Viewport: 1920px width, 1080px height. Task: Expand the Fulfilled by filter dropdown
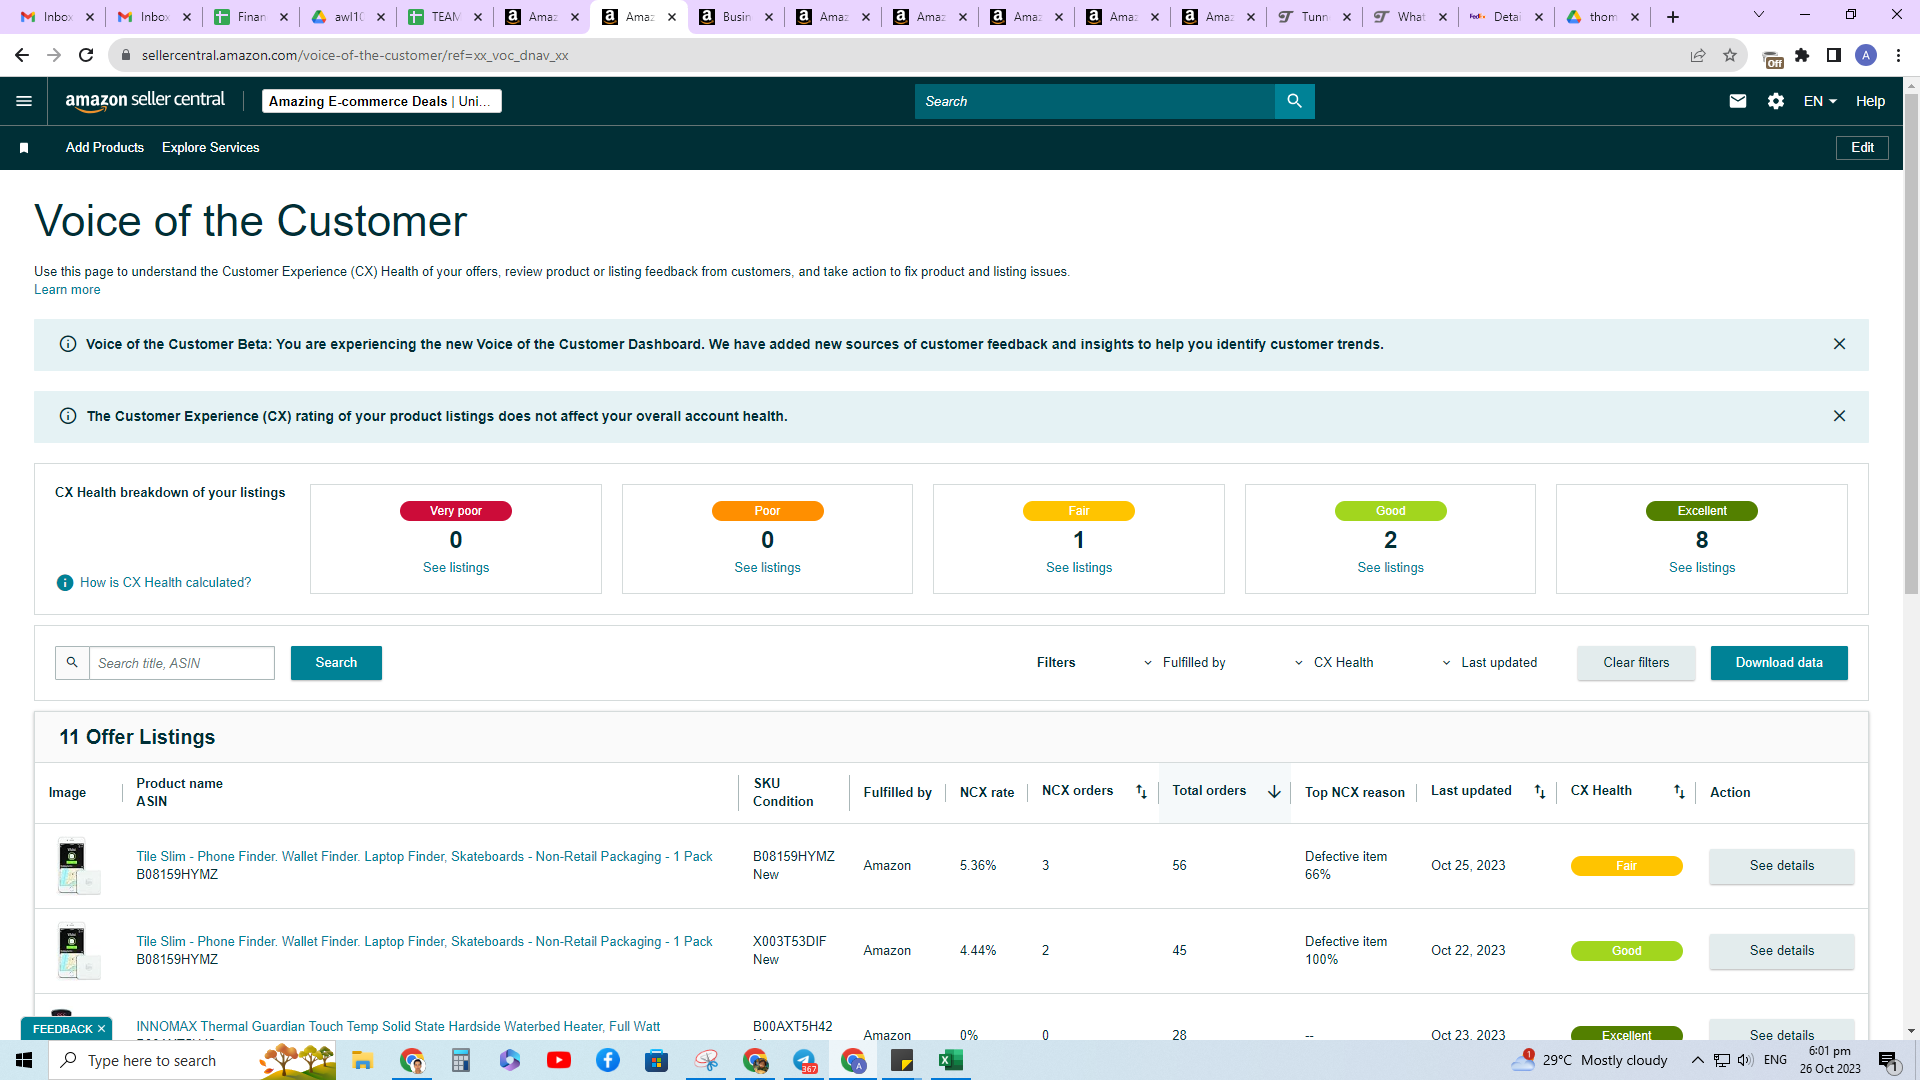(x=1184, y=663)
